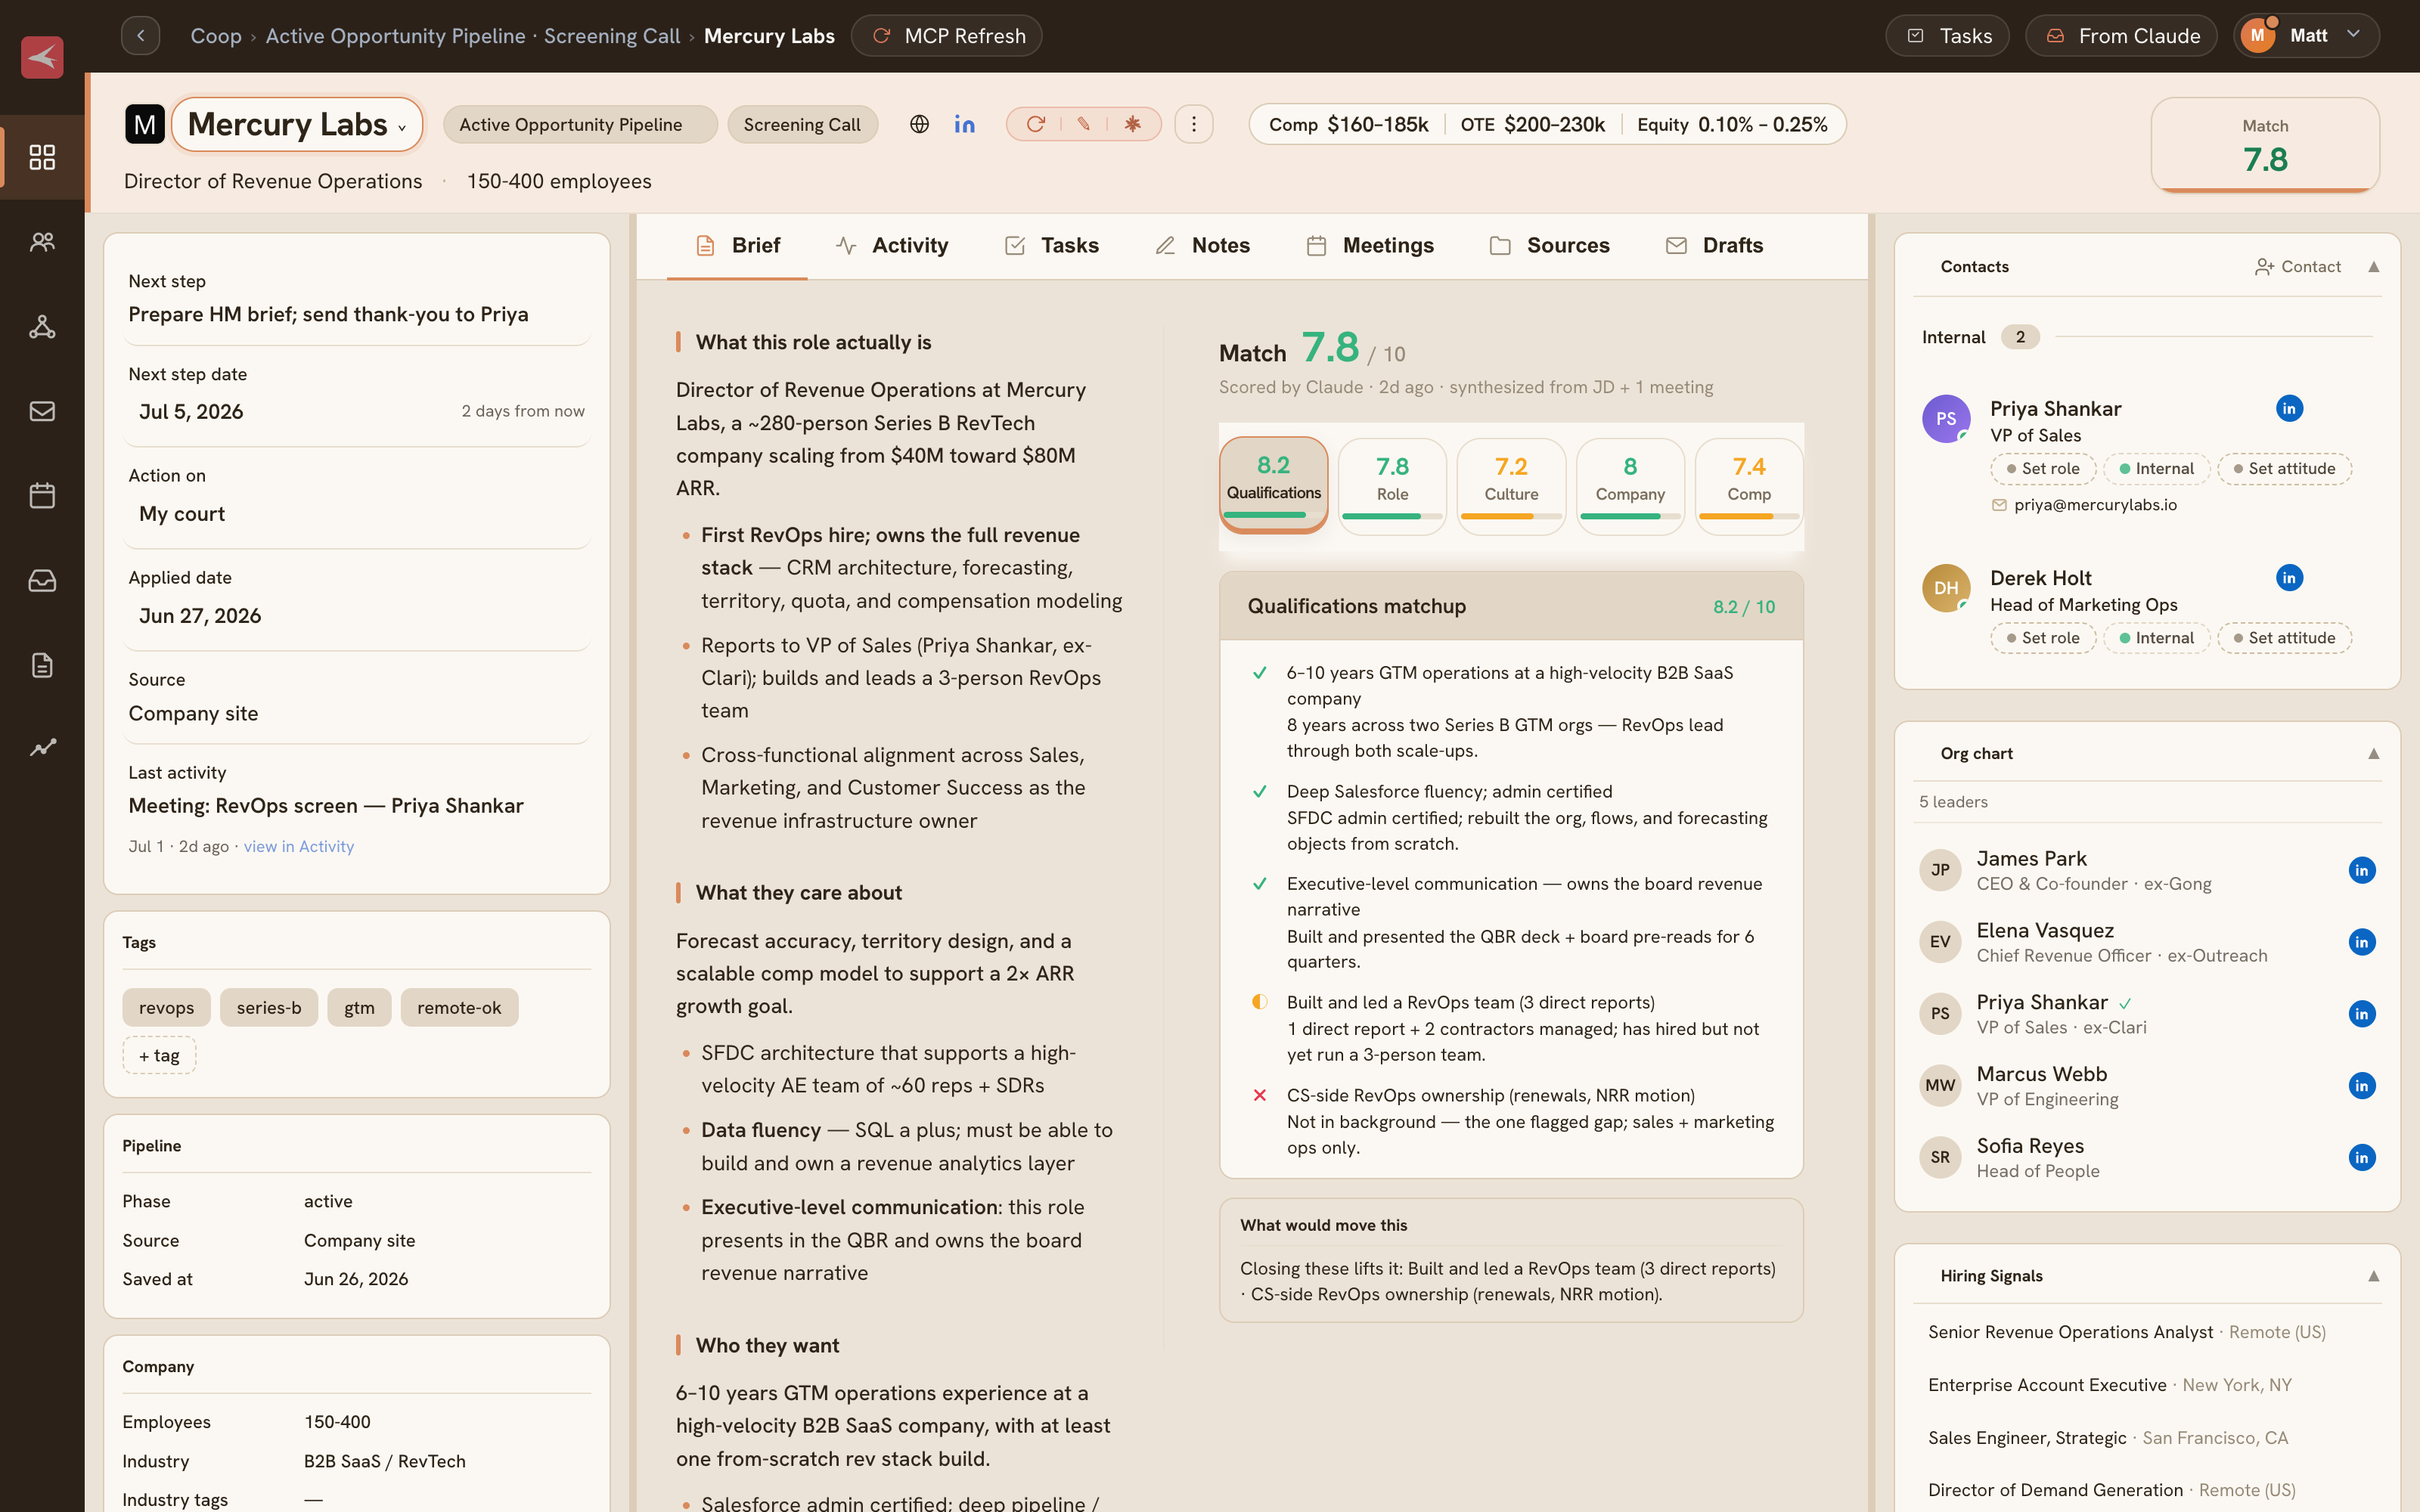Image resolution: width=2420 pixels, height=1512 pixels.
Task: Click the refresh icon in header pill
Action: point(1036,124)
